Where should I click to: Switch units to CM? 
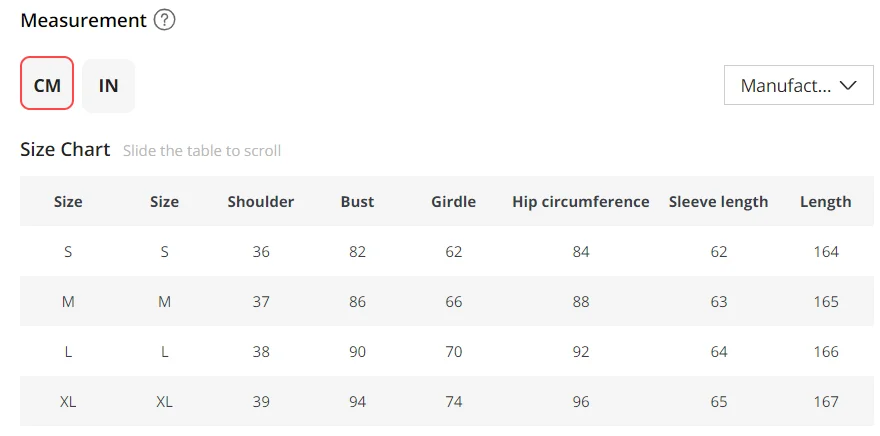point(47,83)
